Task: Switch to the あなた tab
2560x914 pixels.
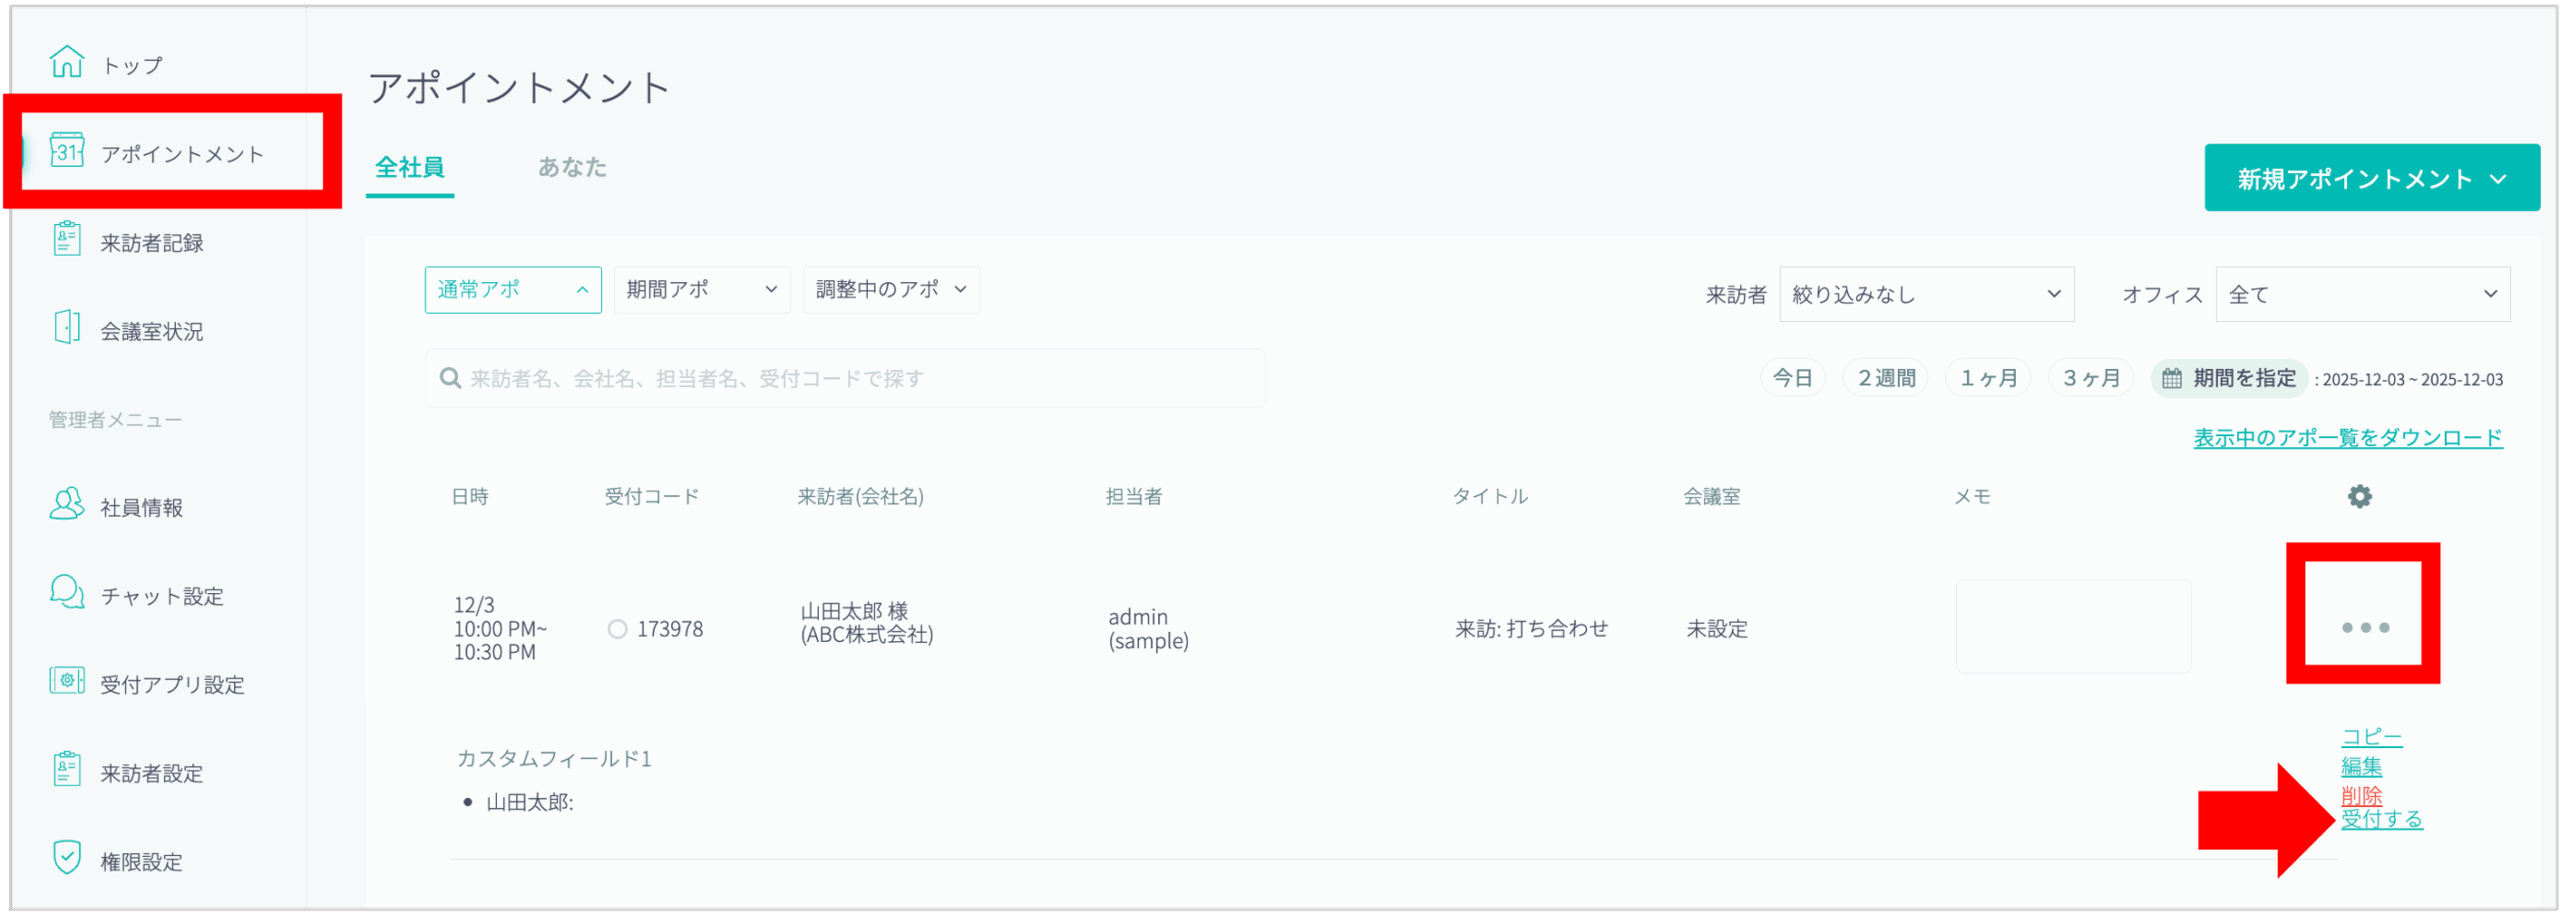Action: click(x=572, y=167)
